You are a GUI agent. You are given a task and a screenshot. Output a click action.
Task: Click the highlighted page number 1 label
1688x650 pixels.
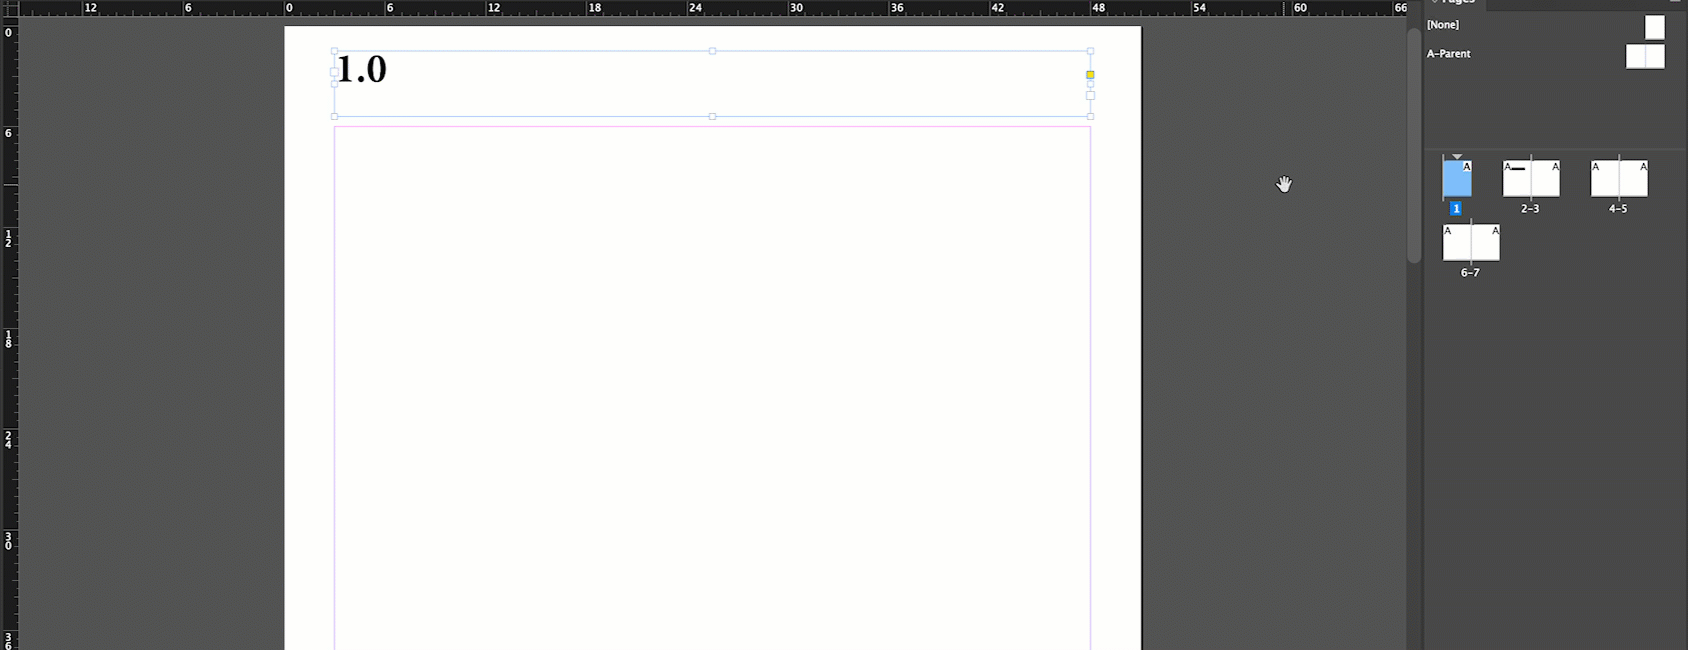tap(1456, 209)
